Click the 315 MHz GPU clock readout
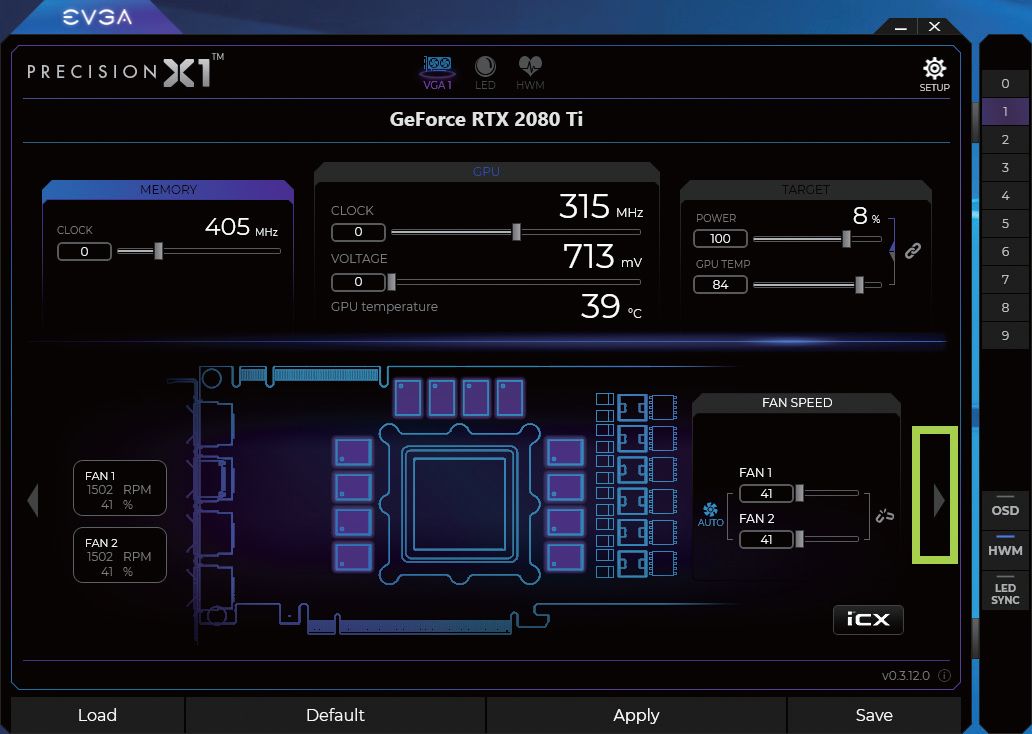 point(601,206)
